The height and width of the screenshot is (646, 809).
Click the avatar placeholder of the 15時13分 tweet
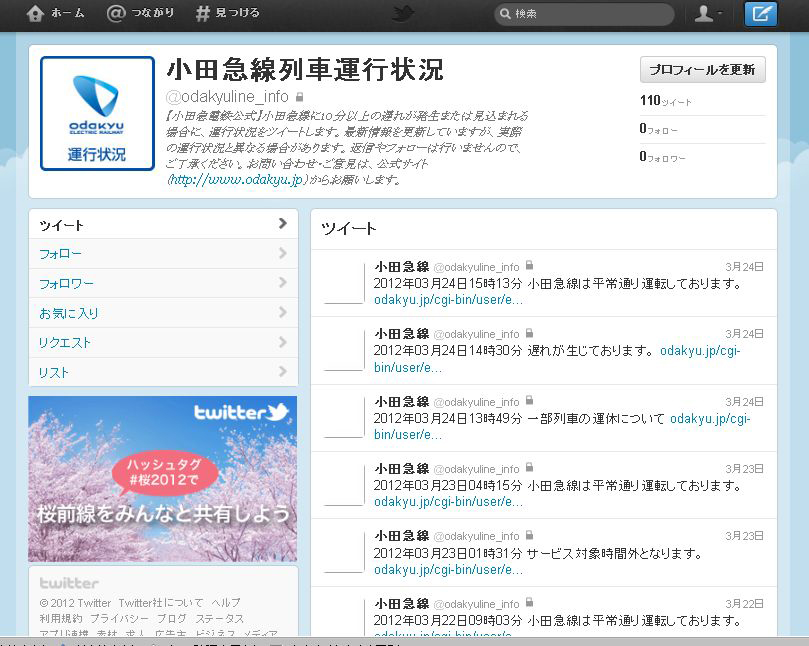pos(344,282)
